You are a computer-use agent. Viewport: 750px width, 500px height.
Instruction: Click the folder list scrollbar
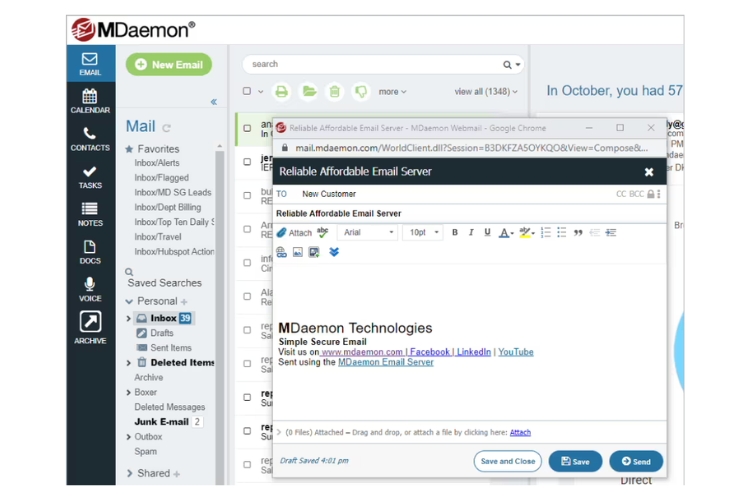(x=220, y=316)
